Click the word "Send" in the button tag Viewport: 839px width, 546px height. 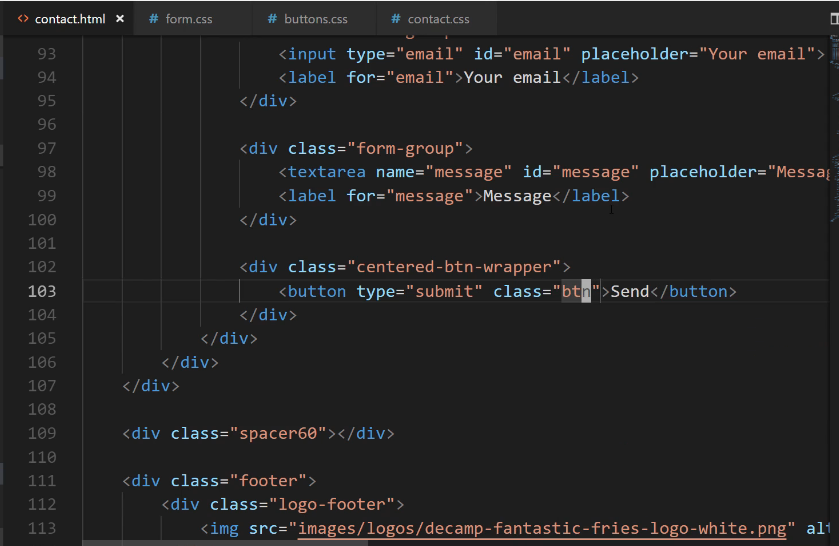point(630,291)
